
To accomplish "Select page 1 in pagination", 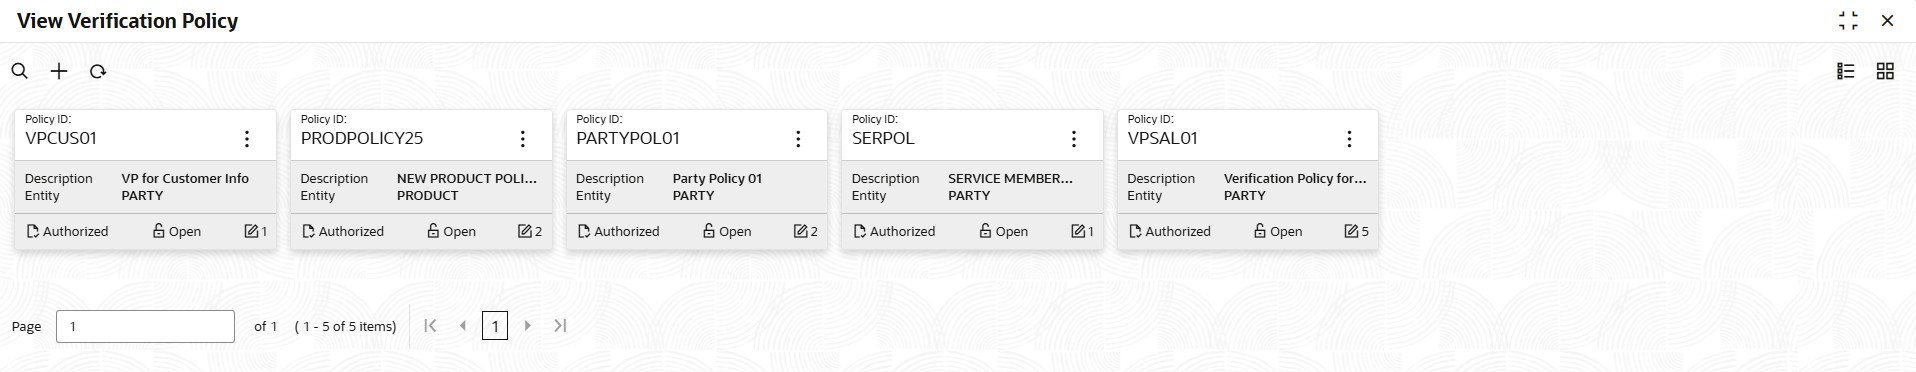I will (495, 326).
